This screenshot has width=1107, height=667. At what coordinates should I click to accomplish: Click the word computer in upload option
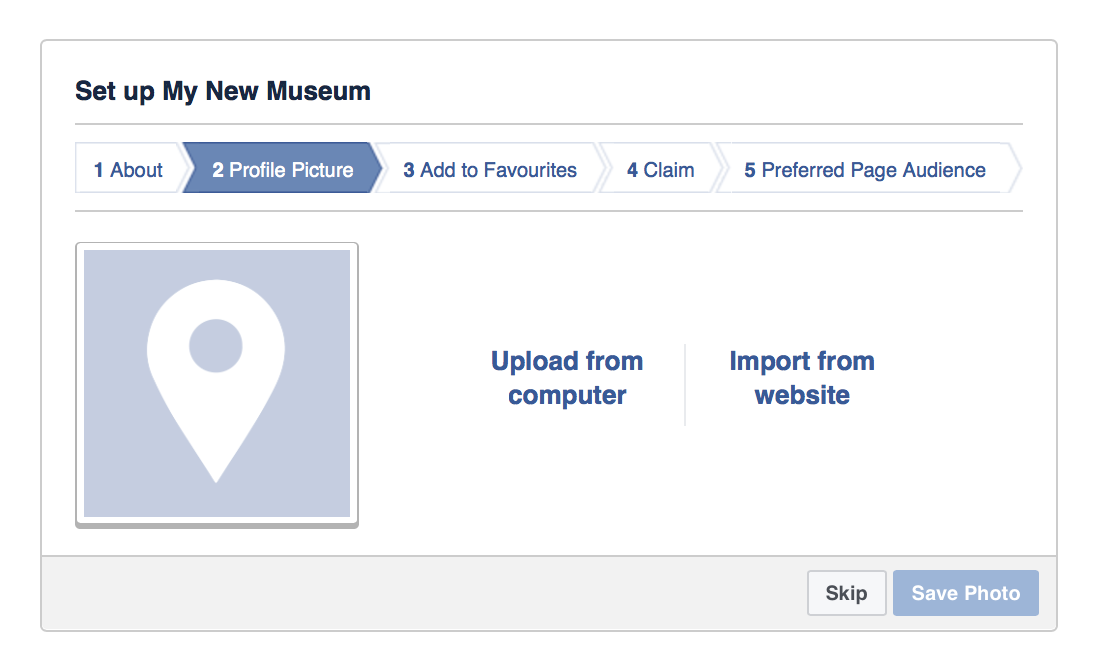coord(567,395)
